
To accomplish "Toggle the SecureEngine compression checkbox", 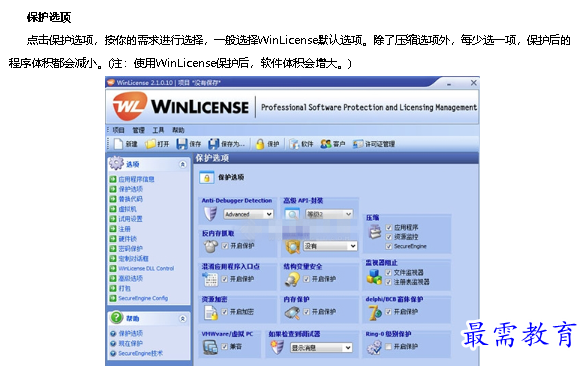I will pyautogui.click(x=389, y=246).
